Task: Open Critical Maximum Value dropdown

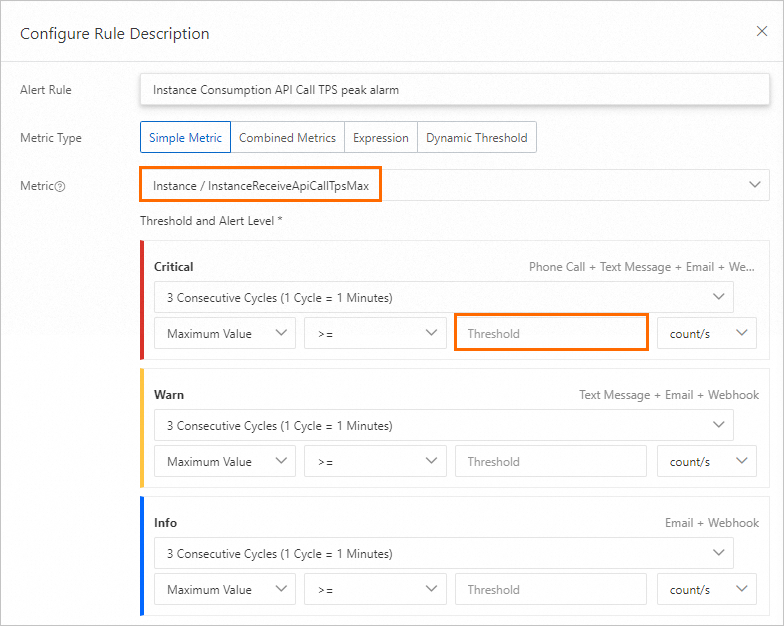Action: click(224, 334)
